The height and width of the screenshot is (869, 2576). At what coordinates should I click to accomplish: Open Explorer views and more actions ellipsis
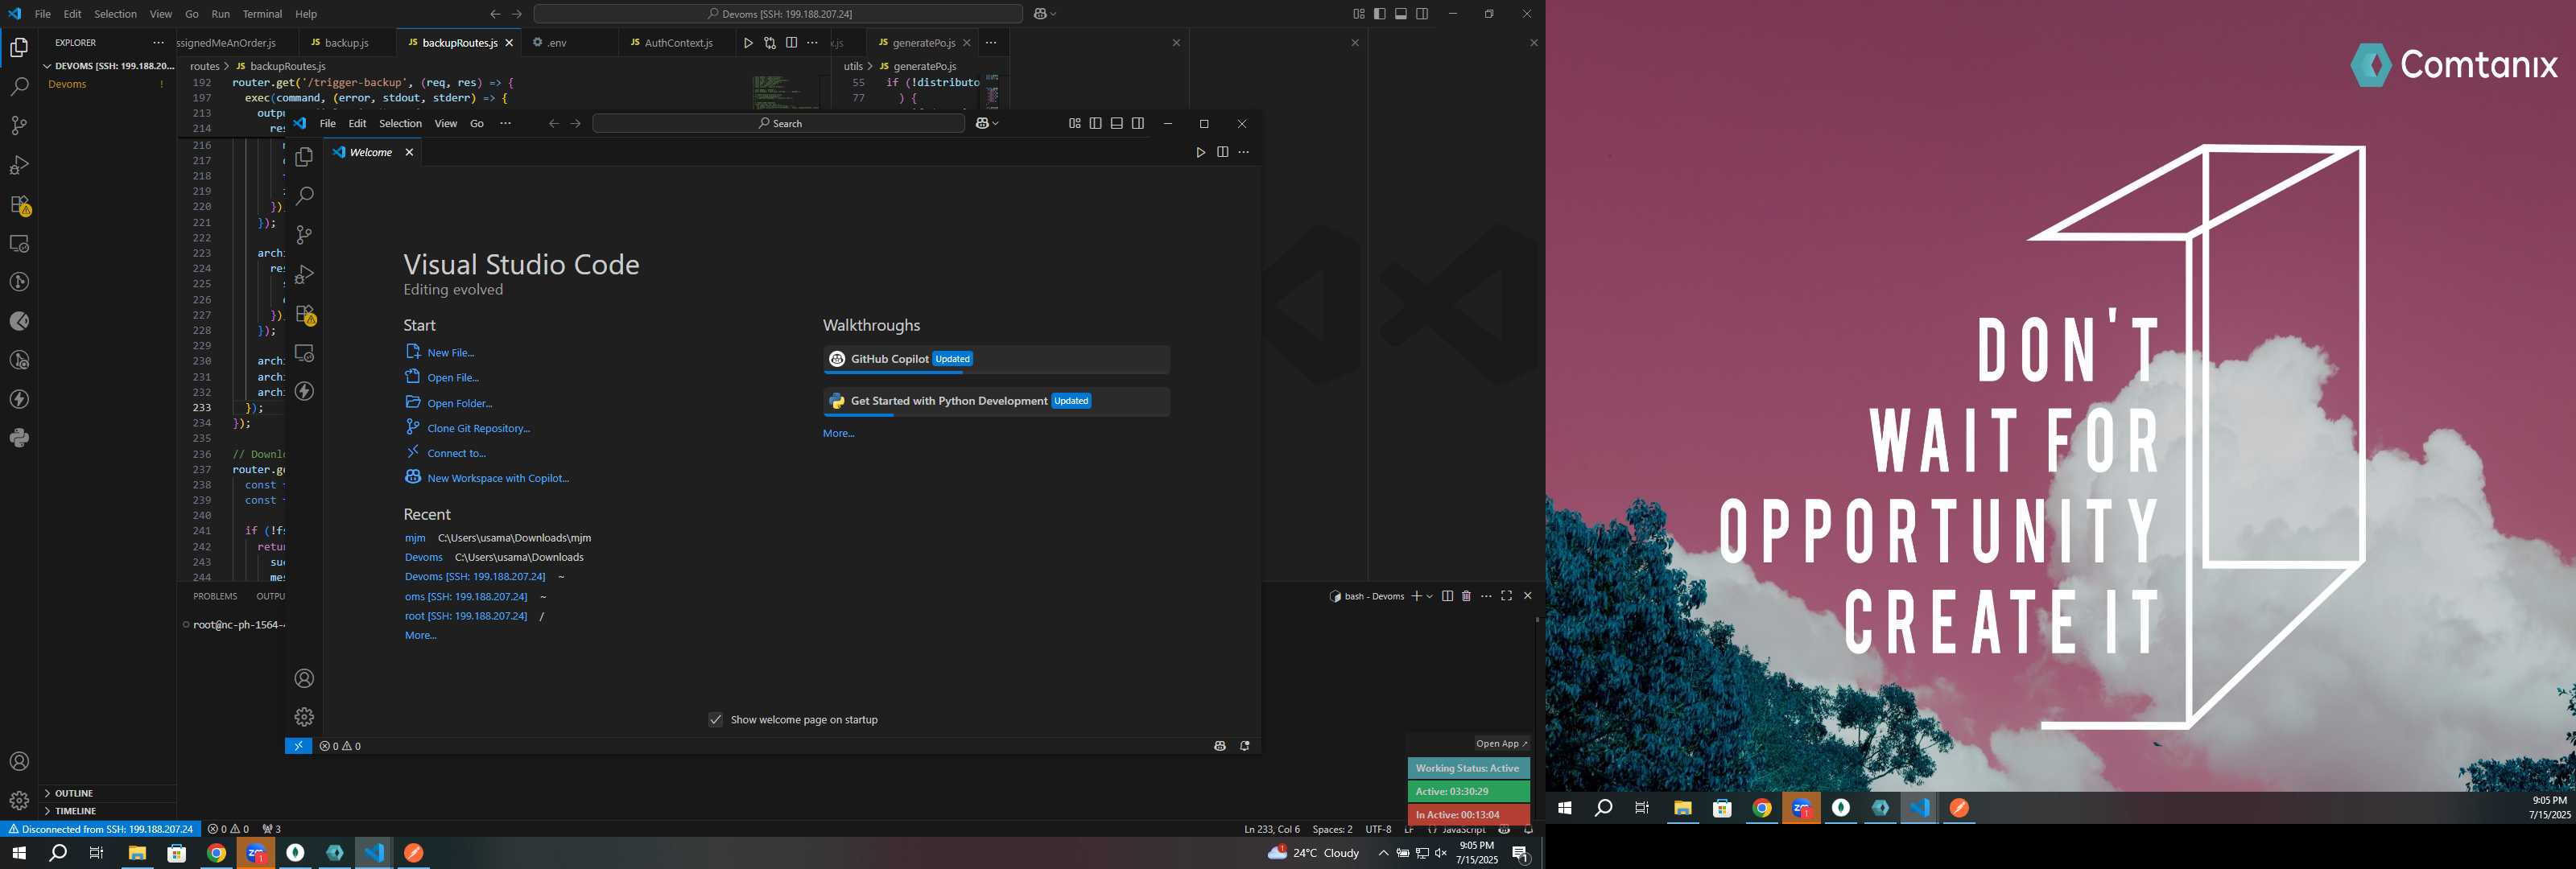(158, 43)
